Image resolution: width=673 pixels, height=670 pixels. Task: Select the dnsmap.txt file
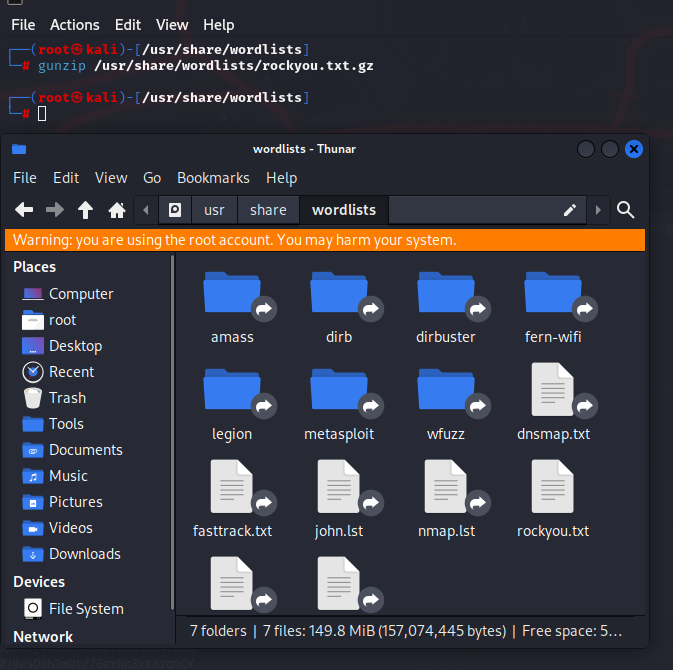(553, 403)
